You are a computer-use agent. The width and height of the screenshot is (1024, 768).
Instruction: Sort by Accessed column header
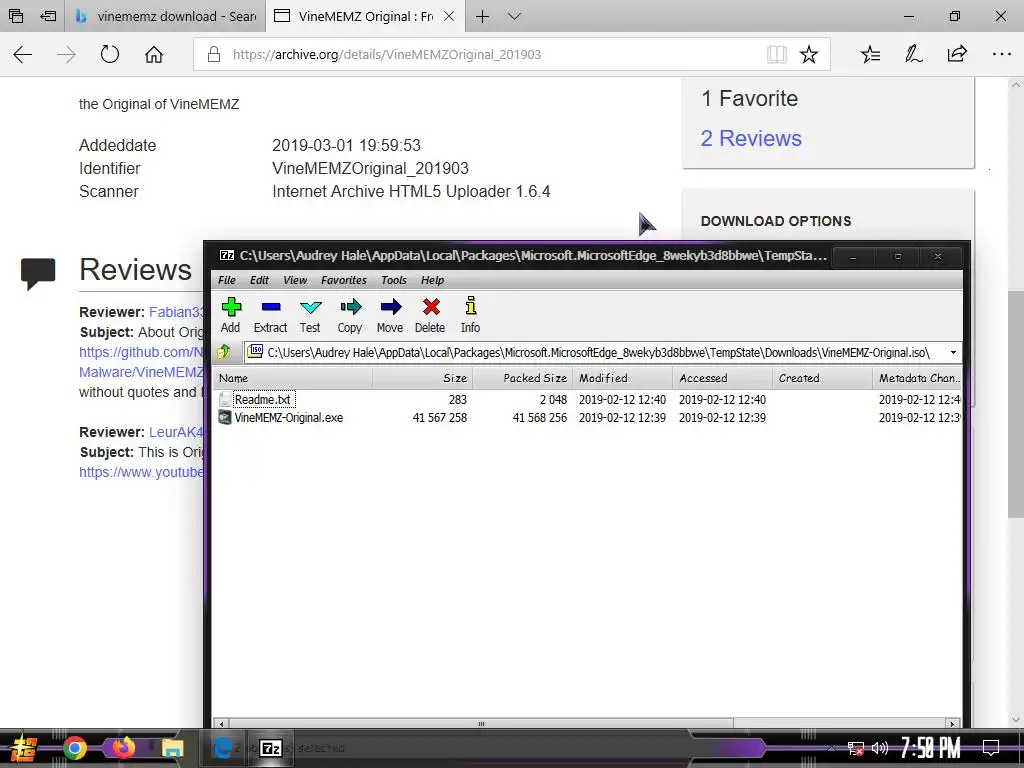[722, 378]
